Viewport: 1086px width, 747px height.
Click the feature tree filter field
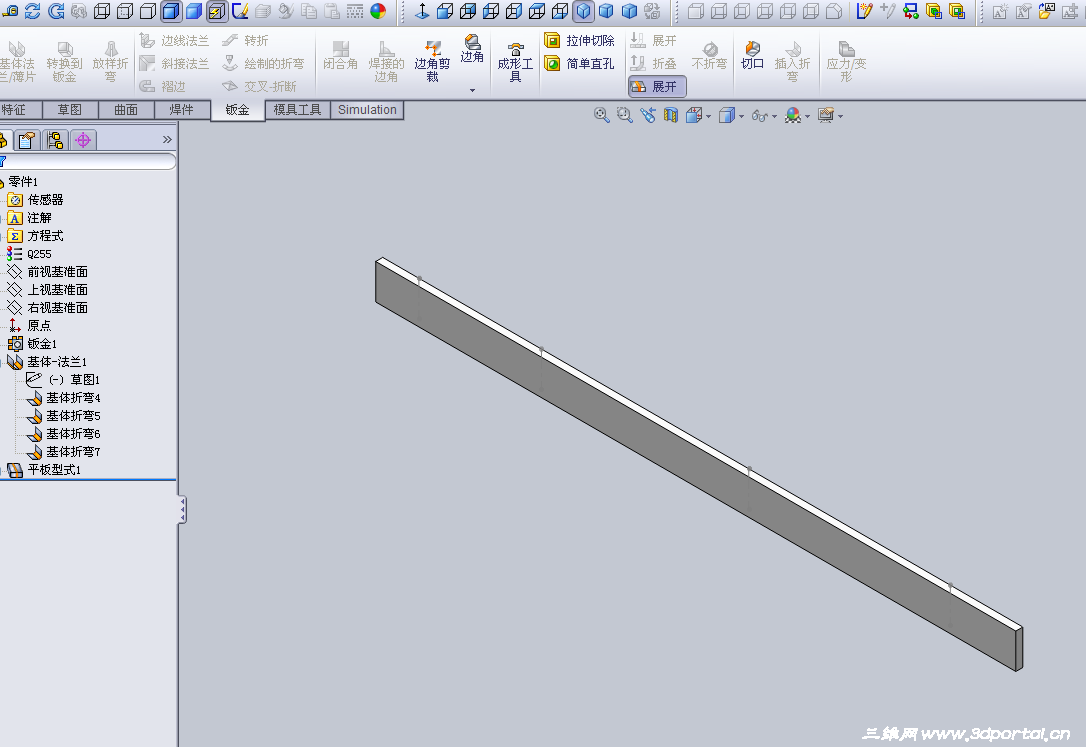point(88,161)
